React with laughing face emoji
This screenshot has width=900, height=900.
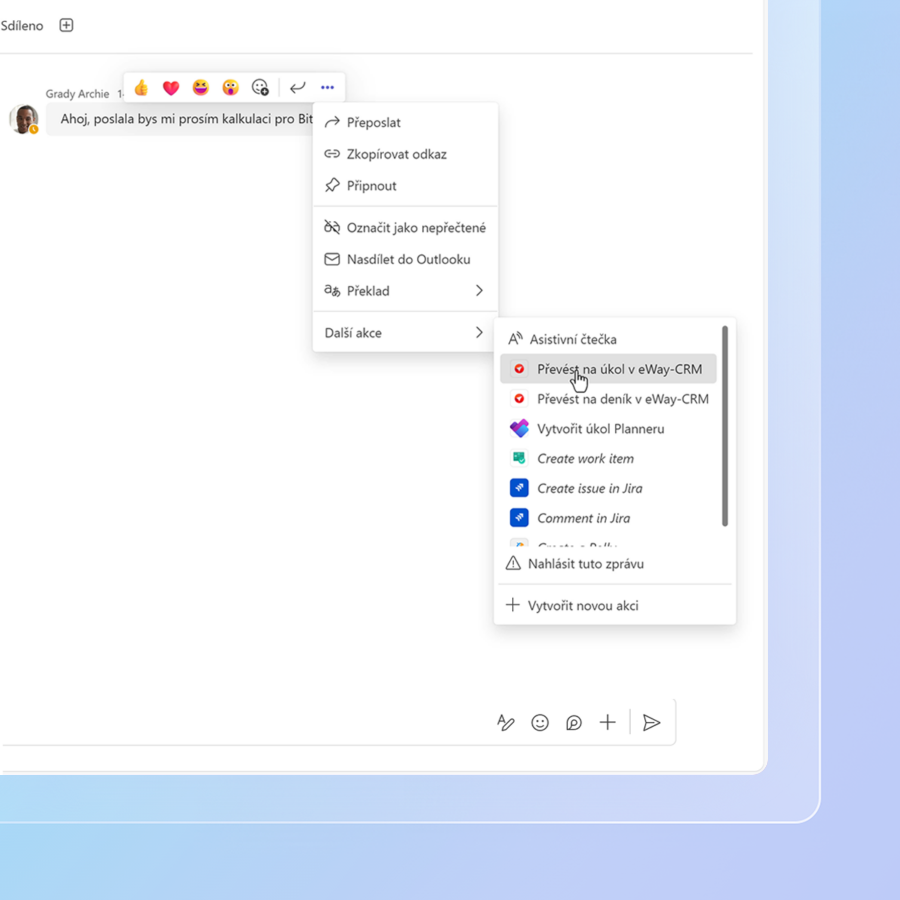click(201, 88)
